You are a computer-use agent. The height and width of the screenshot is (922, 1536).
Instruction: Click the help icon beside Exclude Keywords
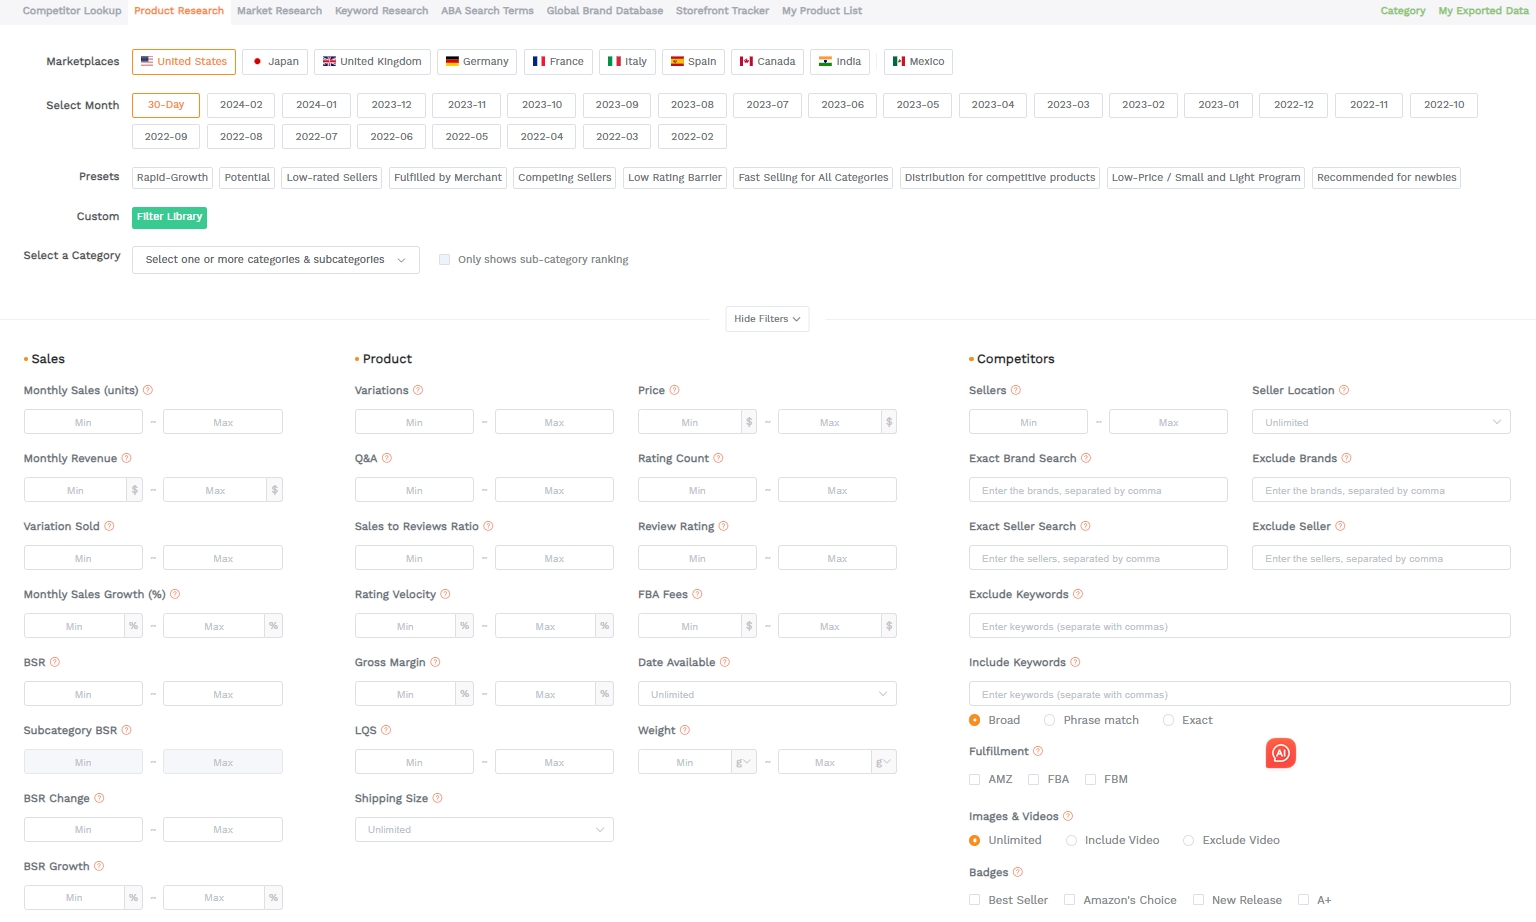click(x=1079, y=594)
